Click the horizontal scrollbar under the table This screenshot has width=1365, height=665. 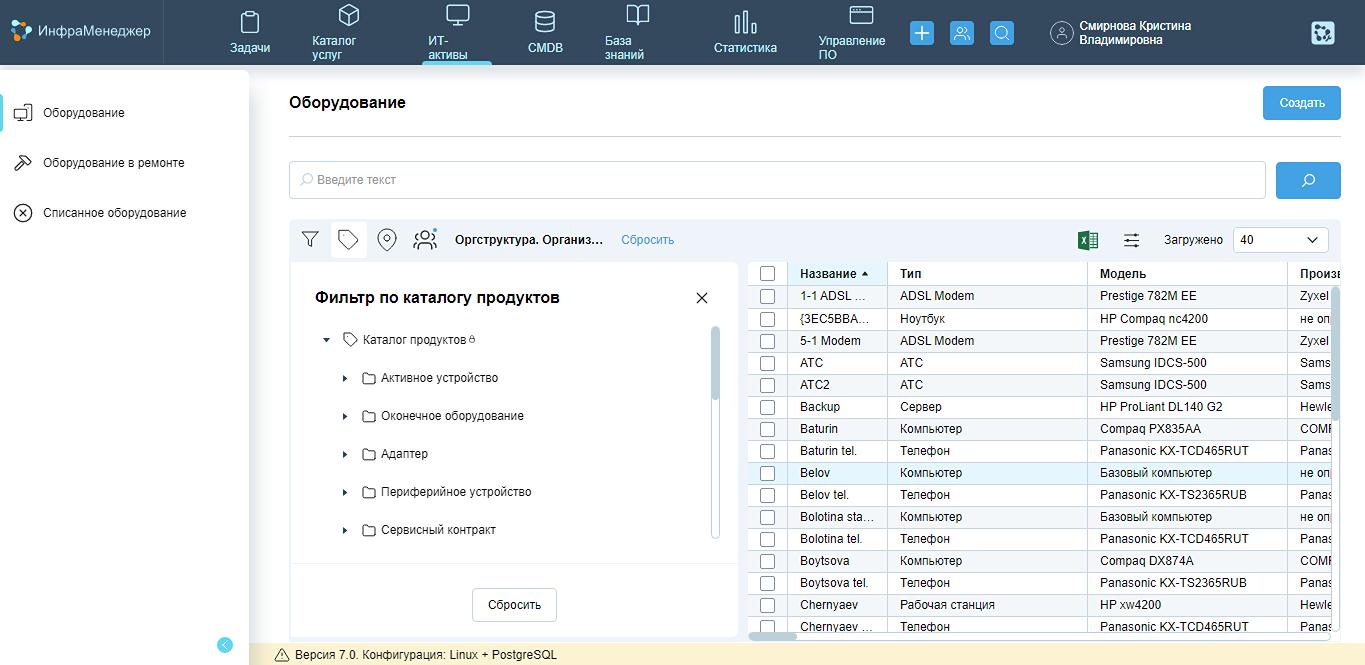pyautogui.click(x=773, y=636)
